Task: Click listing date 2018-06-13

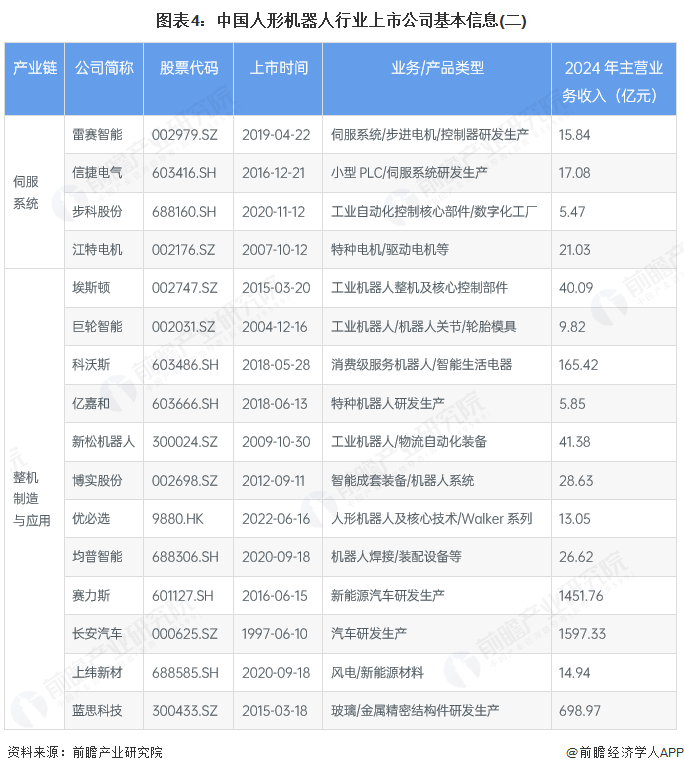Action: [x=275, y=403]
